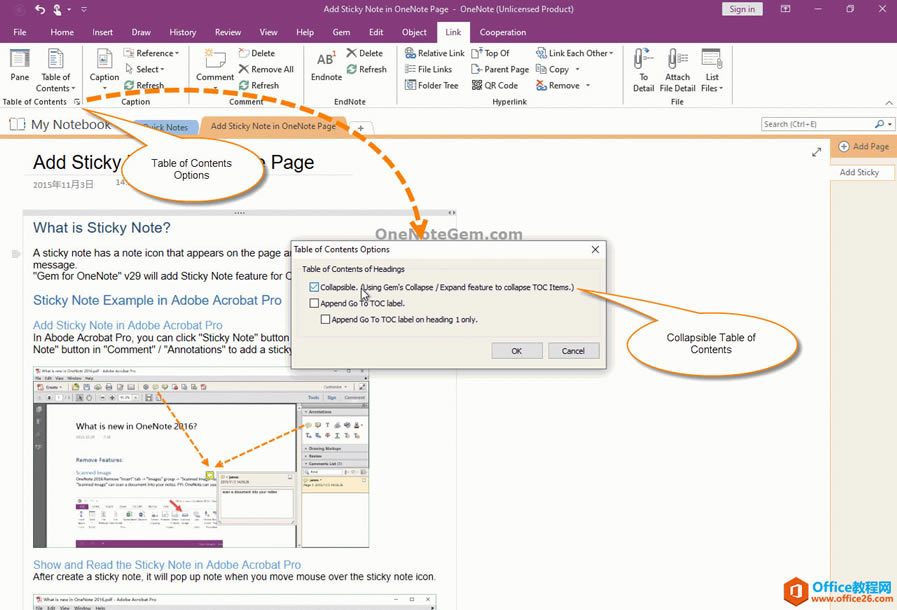
Task: Click the File Links icon
Action: [410, 69]
